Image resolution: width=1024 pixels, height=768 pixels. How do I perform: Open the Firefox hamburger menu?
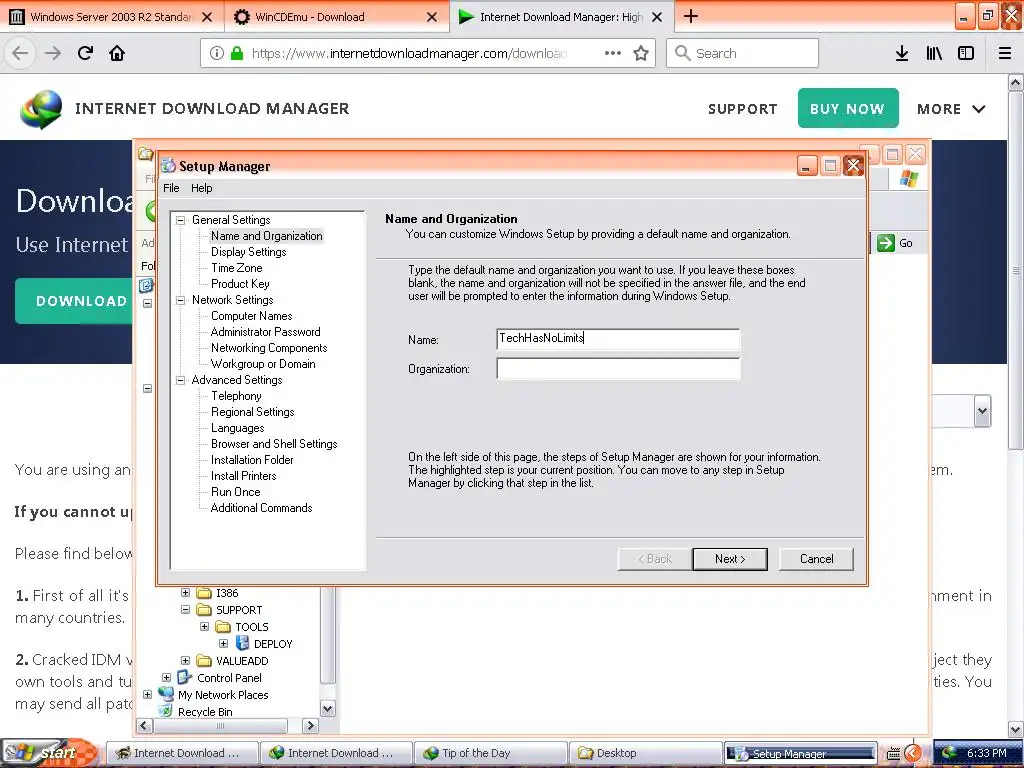(x=1005, y=53)
